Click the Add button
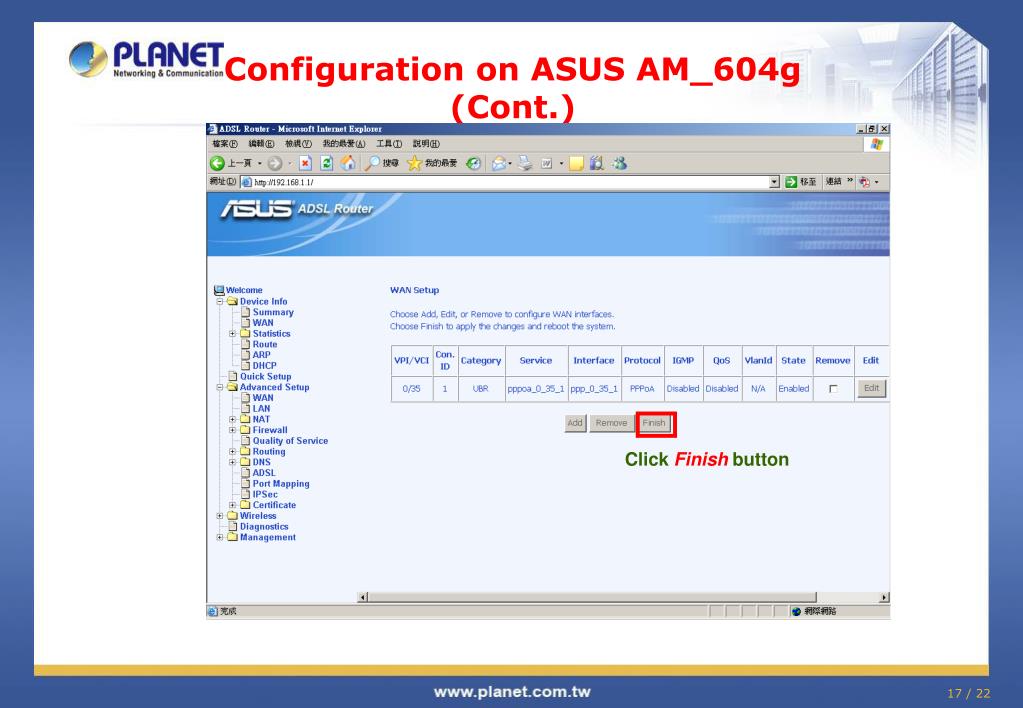 coord(575,423)
